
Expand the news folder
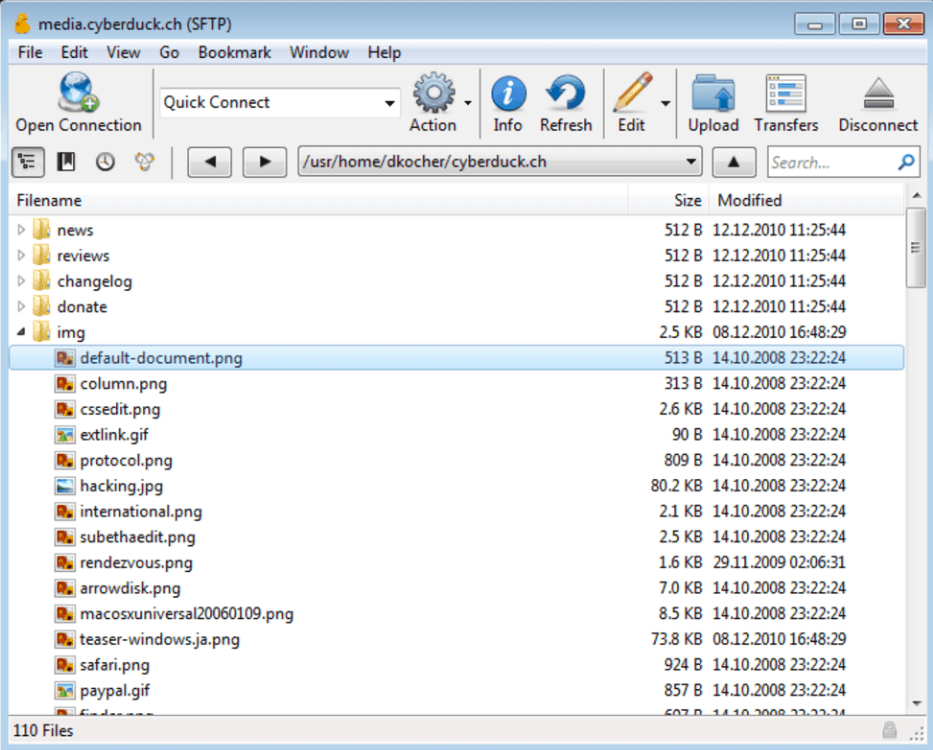click(22, 230)
